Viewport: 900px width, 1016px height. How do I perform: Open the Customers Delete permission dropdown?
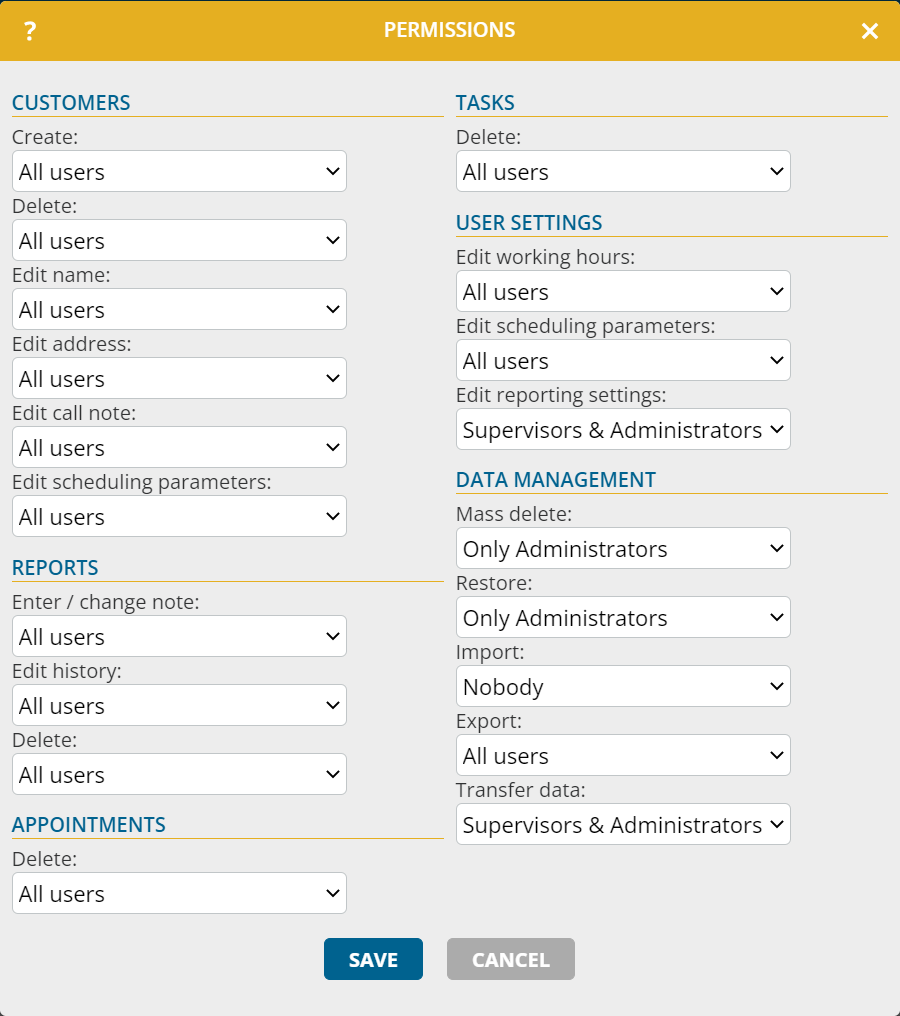(x=178, y=240)
